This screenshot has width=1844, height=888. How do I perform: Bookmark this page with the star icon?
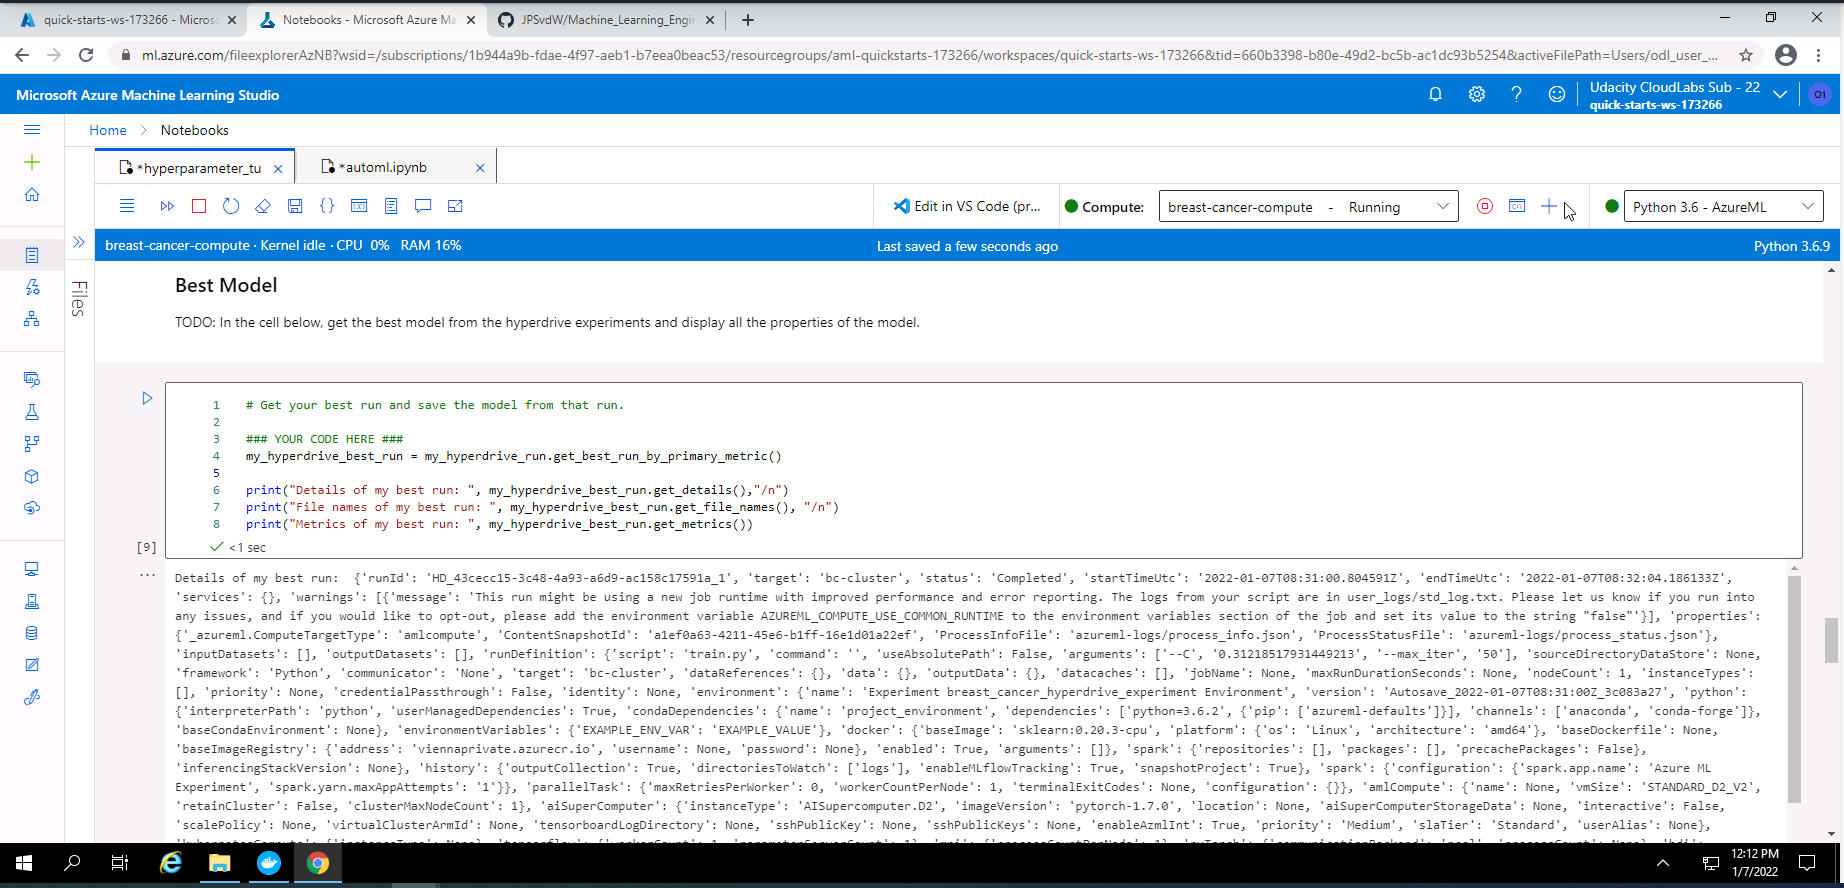[x=1746, y=55]
